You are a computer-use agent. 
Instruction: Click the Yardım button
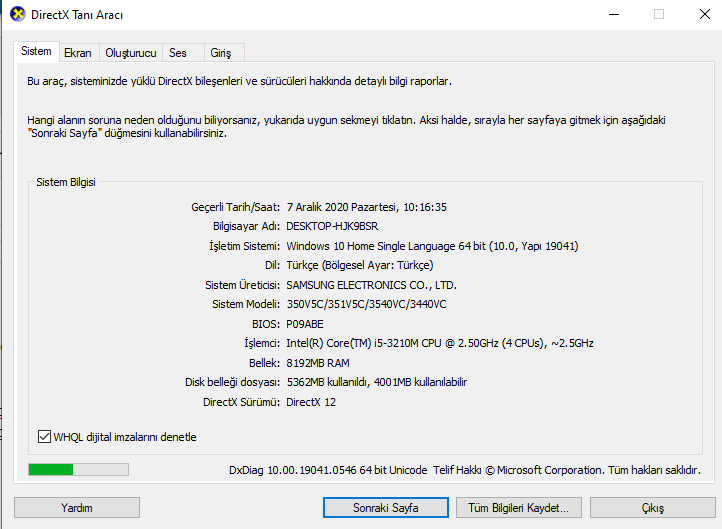pos(77,508)
